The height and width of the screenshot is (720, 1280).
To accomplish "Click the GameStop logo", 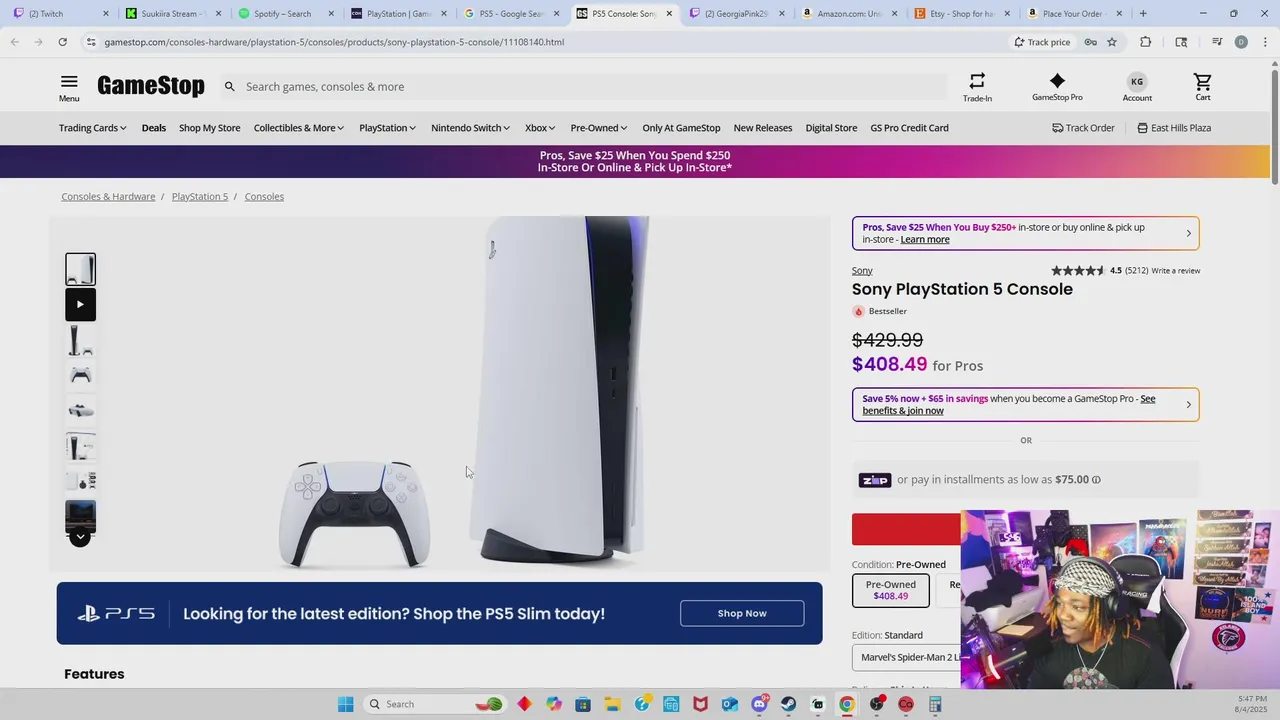I will pyautogui.click(x=151, y=86).
